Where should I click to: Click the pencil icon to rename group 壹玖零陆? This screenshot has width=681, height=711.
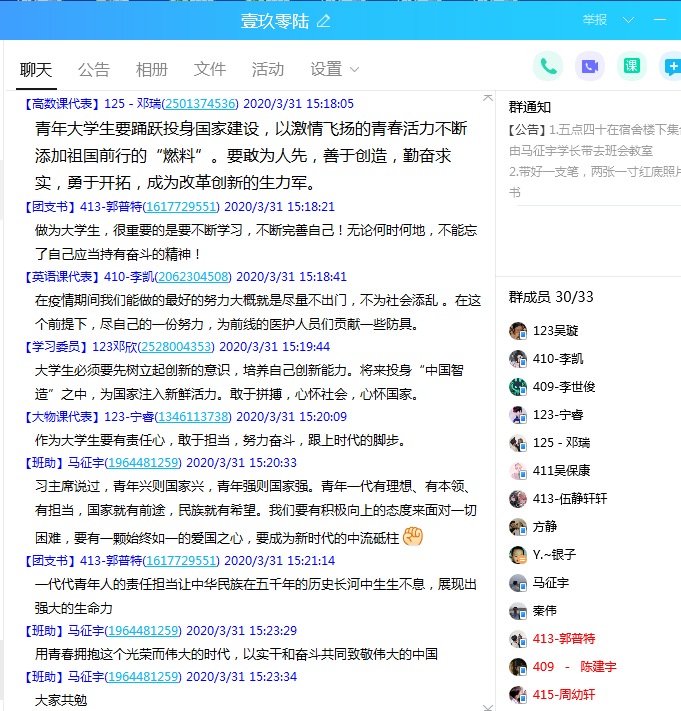click(x=323, y=21)
